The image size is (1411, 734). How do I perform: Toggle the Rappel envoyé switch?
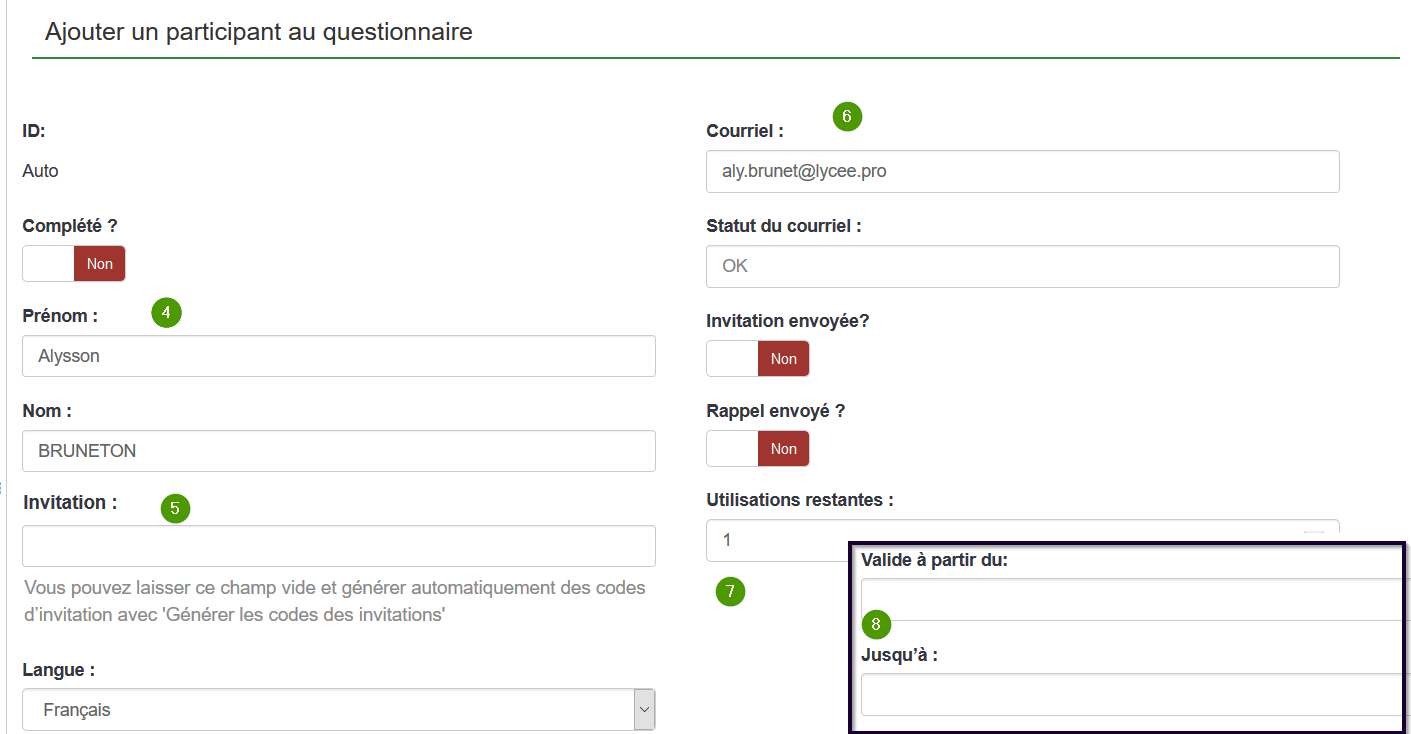click(x=758, y=449)
